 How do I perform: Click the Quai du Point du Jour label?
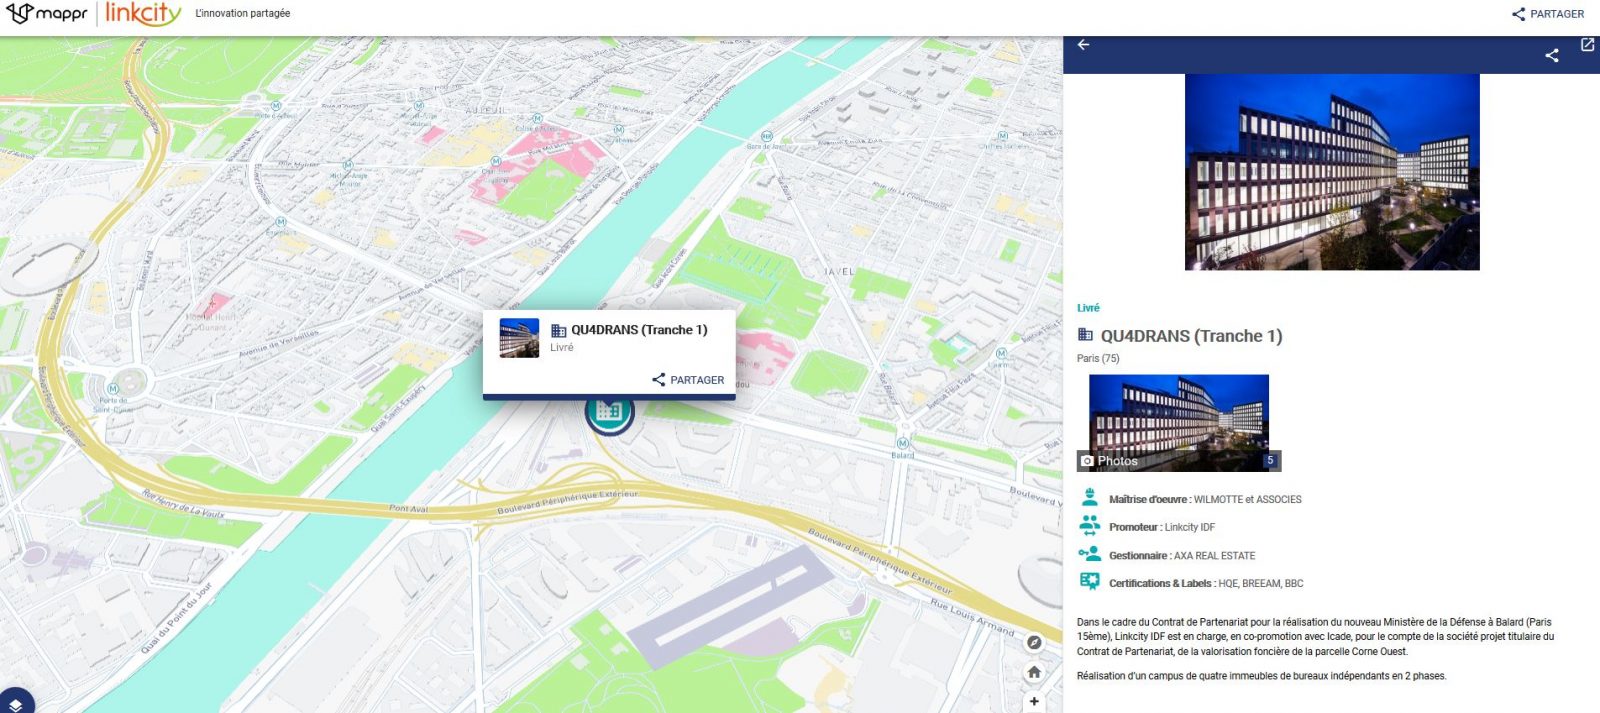tap(177, 618)
